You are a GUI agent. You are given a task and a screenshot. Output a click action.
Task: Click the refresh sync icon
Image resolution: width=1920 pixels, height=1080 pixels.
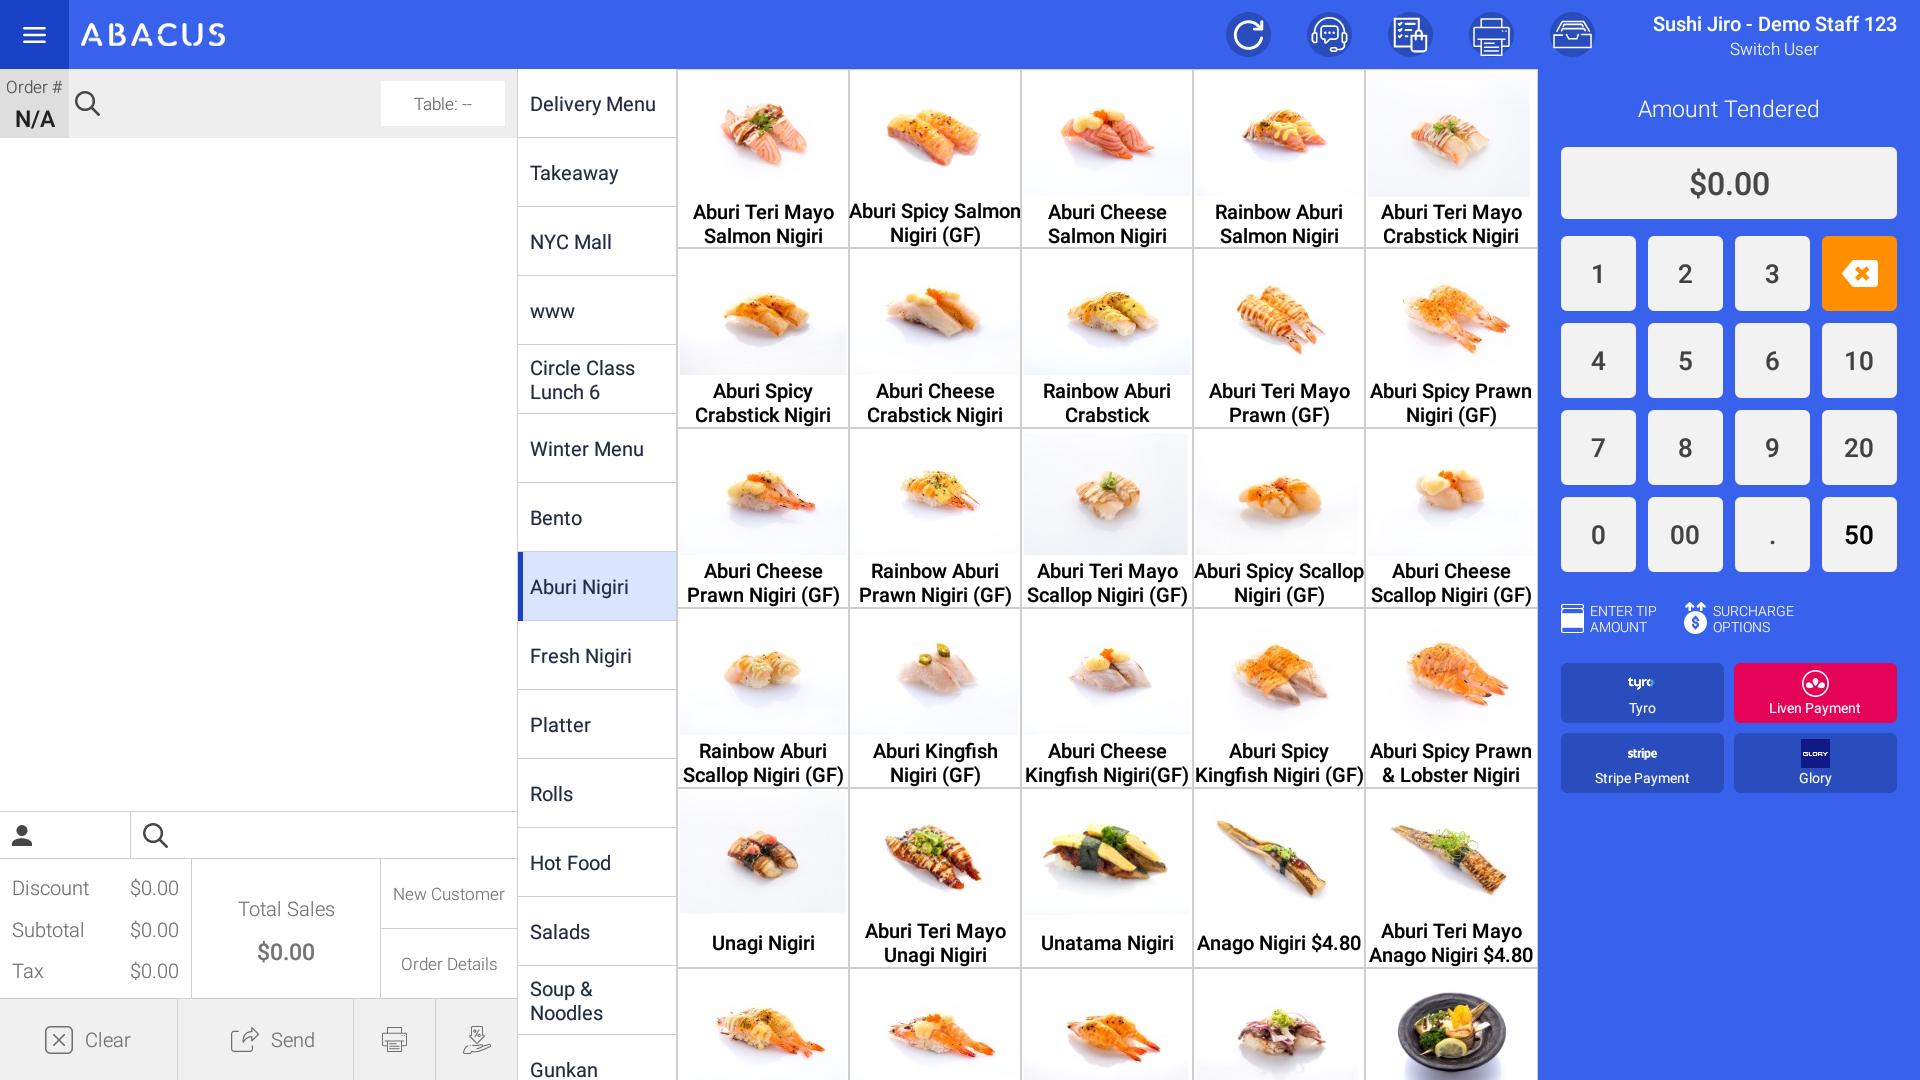point(1248,35)
